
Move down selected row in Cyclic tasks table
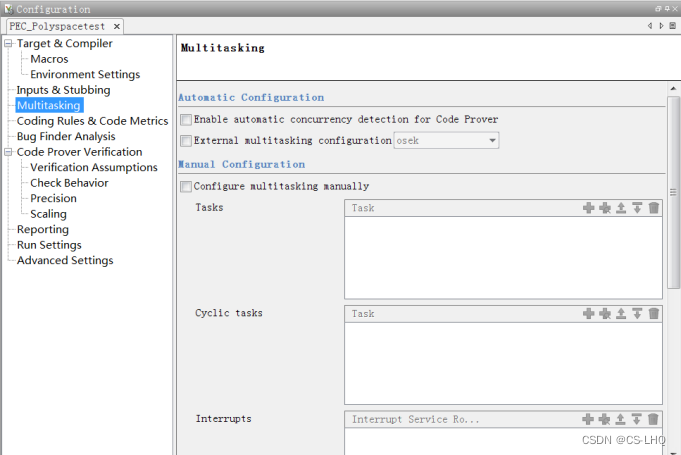(x=637, y=313)
